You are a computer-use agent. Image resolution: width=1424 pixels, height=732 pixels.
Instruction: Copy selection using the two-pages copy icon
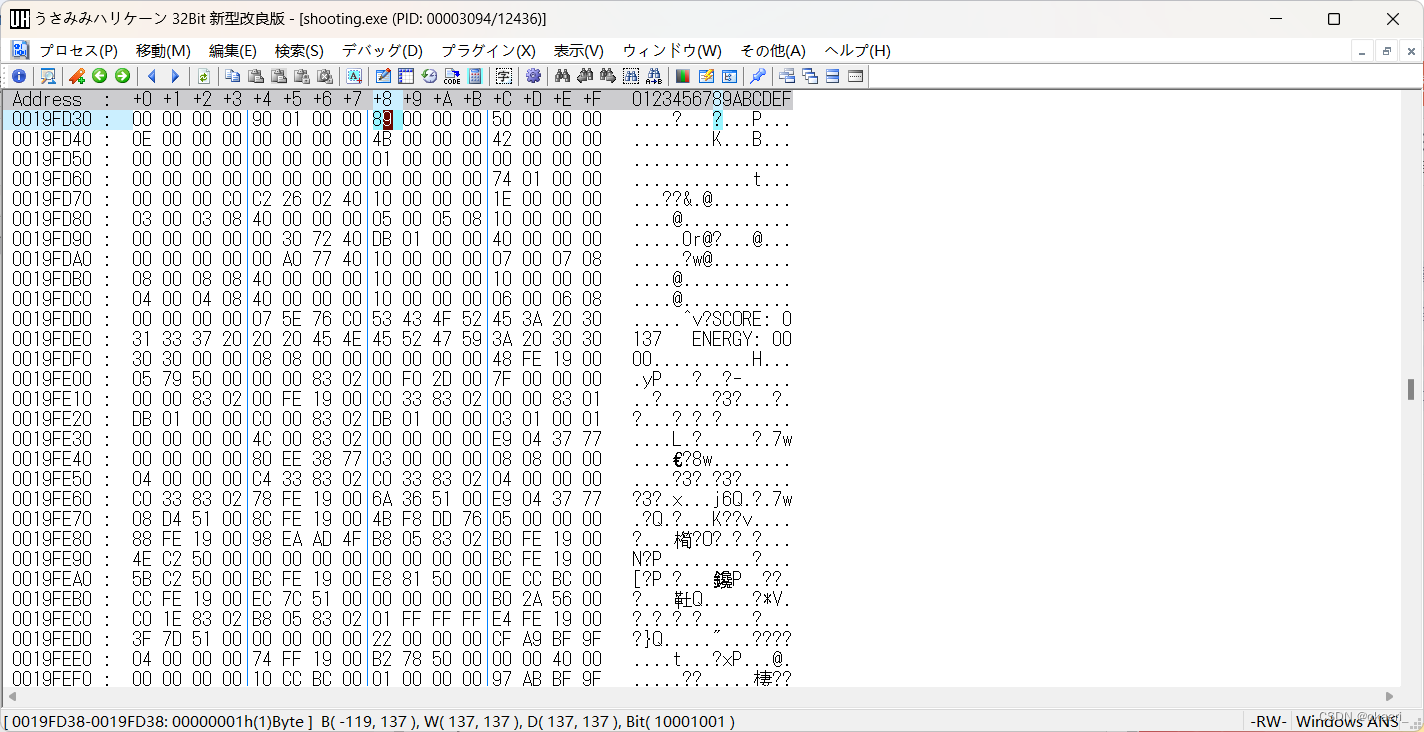(x=232, y=76)
